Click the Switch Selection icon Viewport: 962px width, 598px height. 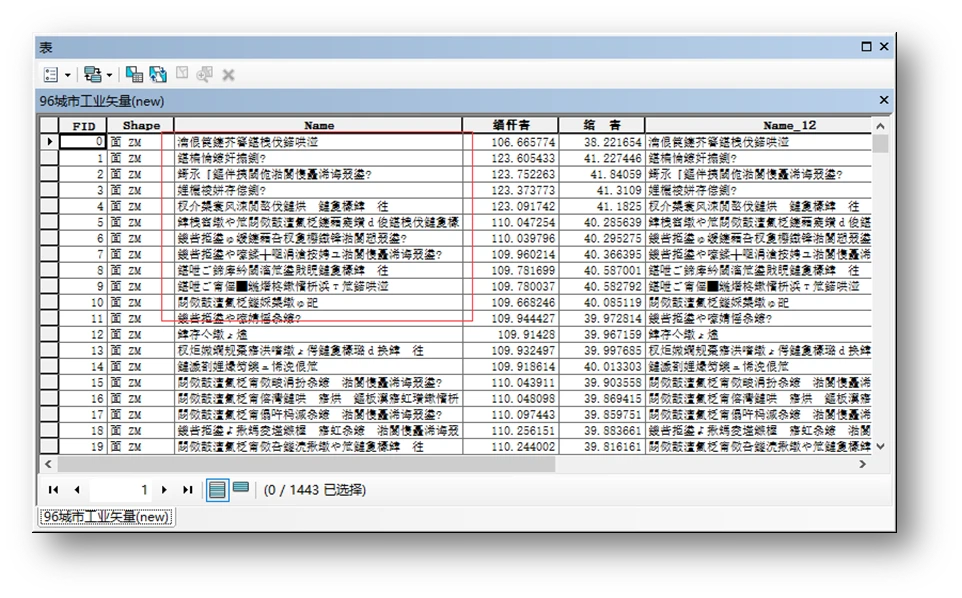[158, 75]
